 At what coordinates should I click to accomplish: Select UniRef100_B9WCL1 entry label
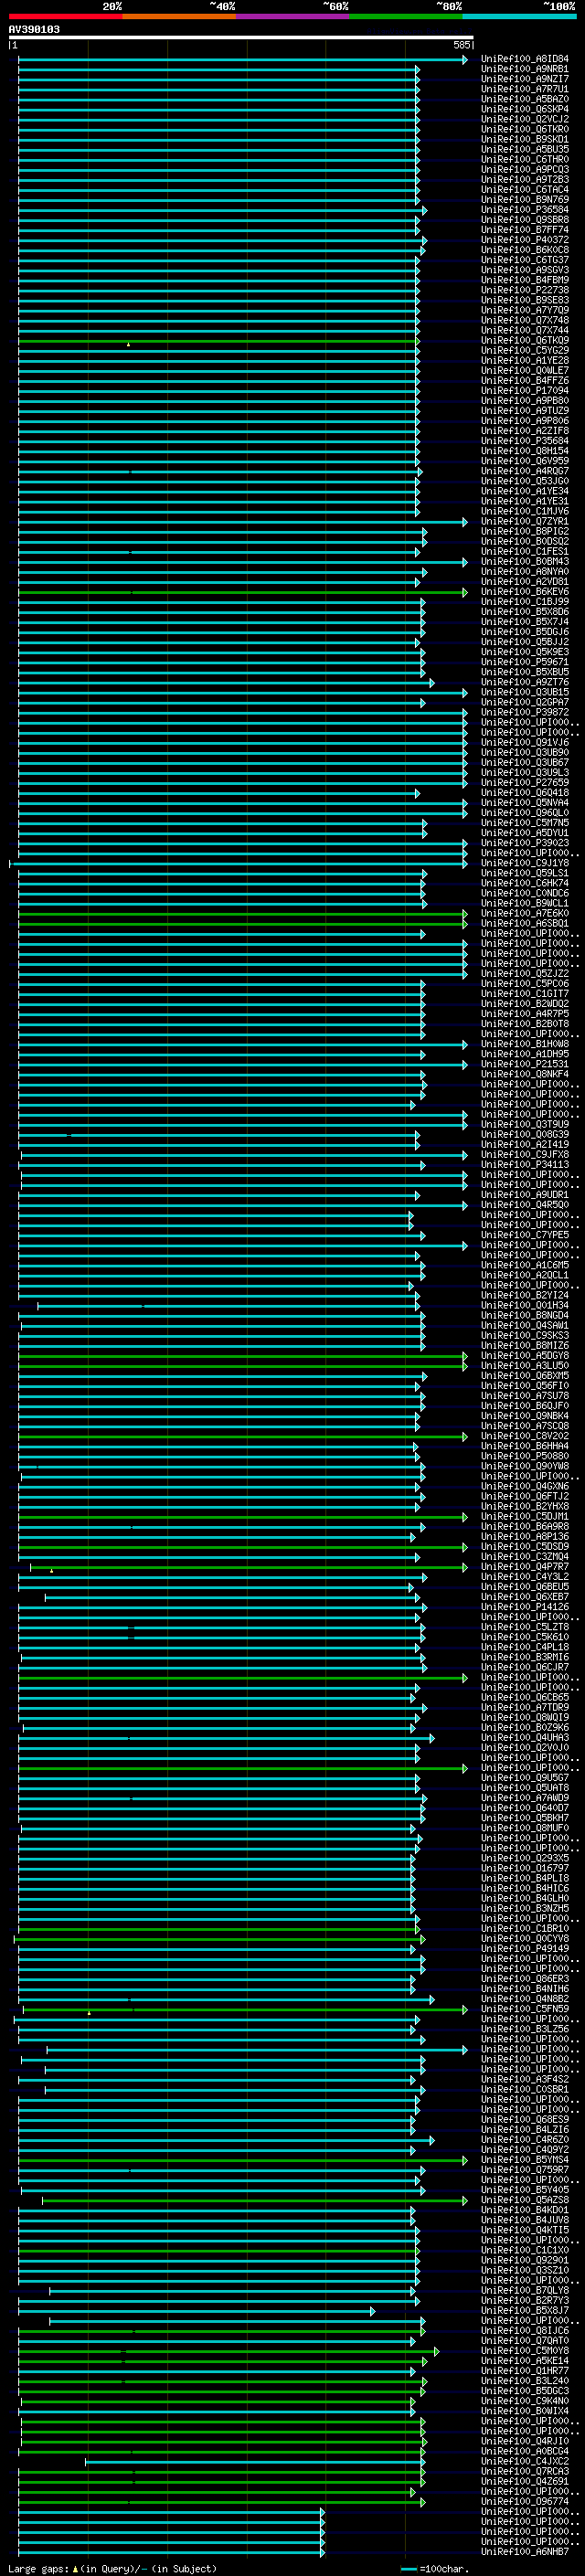524,904
